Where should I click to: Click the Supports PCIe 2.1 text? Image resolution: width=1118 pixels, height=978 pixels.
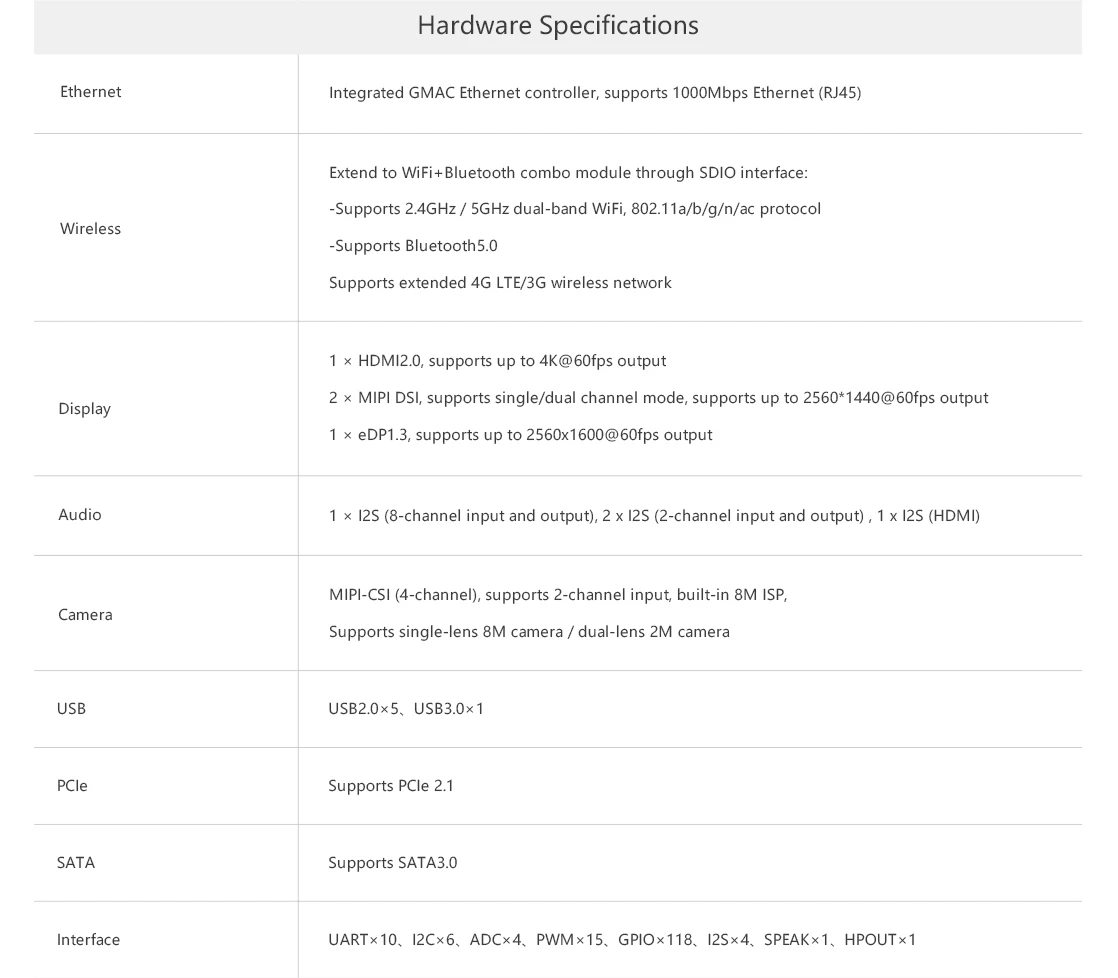[x=391, y=786]
